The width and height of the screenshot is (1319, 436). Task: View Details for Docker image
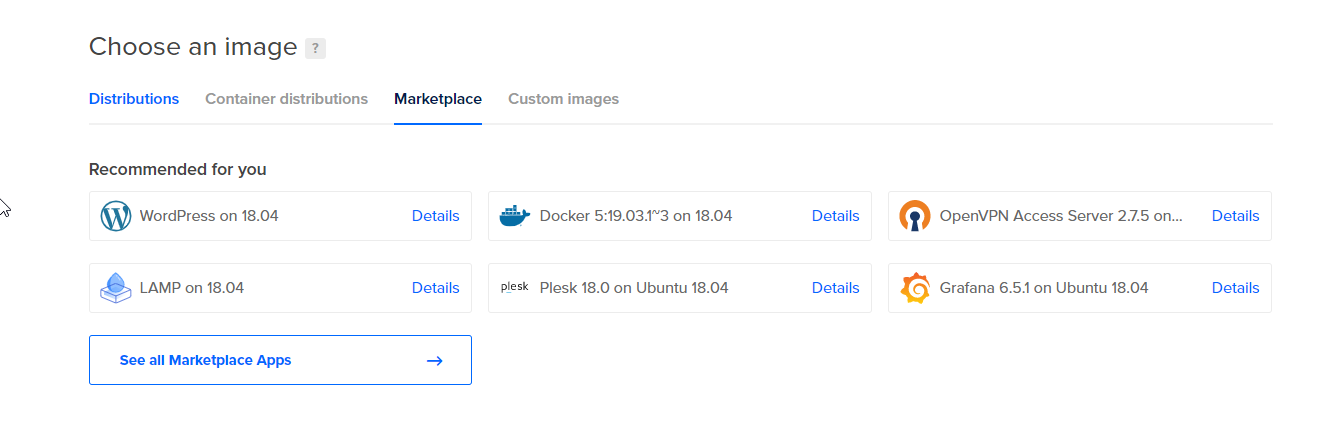836,216
